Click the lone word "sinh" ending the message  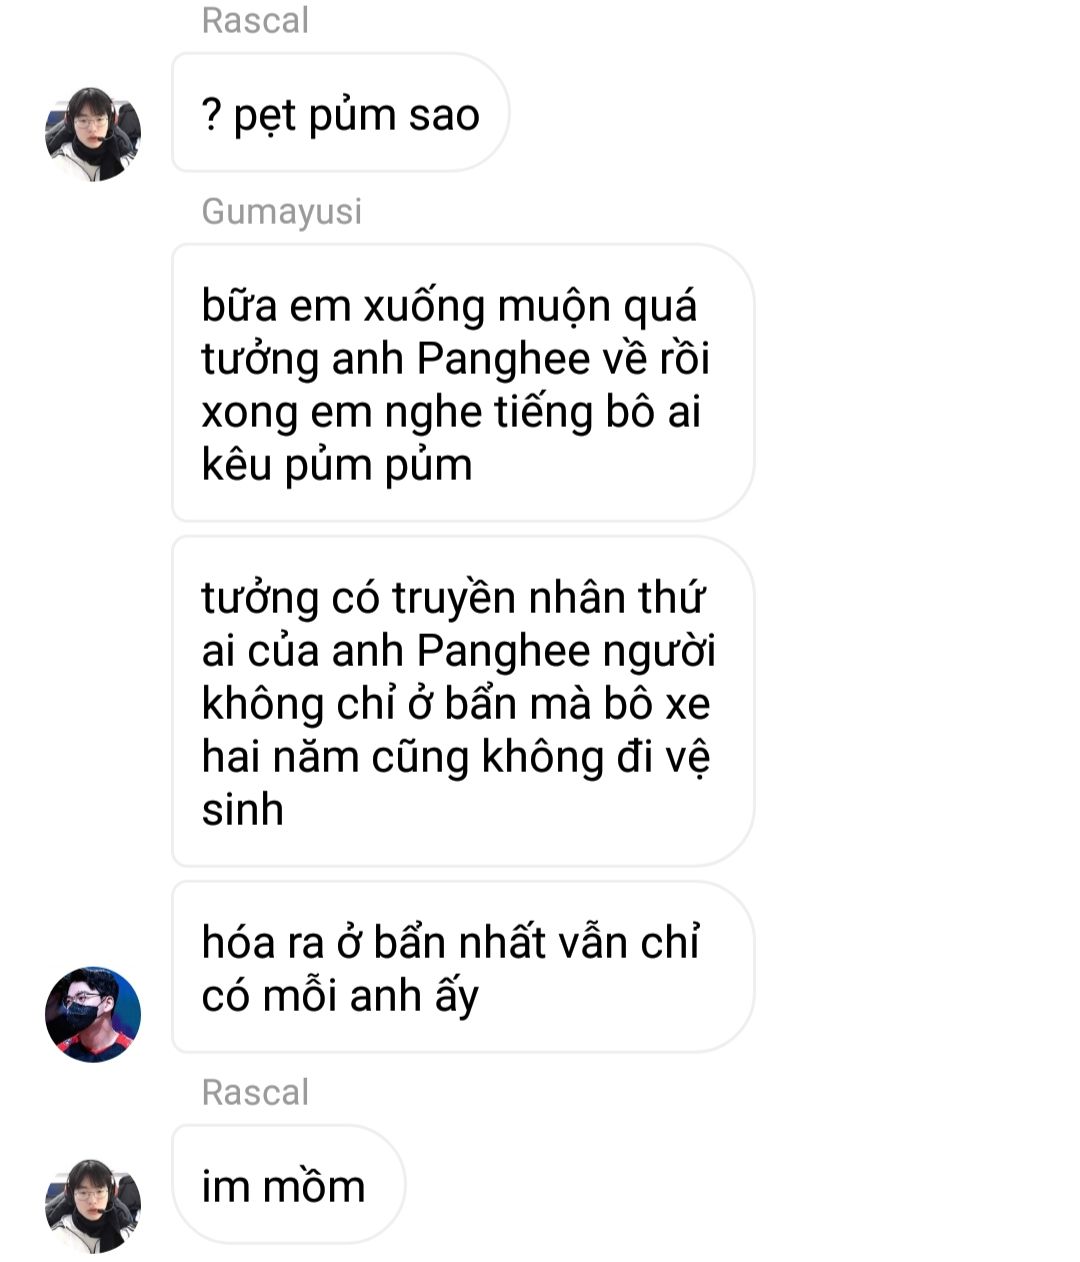242,809
